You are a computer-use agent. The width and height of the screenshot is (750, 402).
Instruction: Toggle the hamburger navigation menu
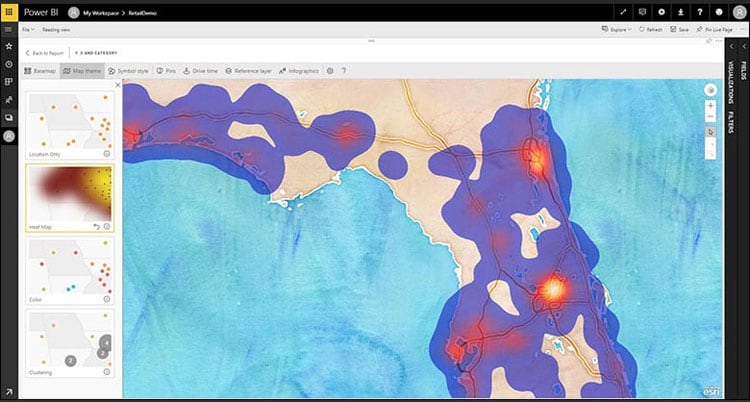tap(8, 30)
